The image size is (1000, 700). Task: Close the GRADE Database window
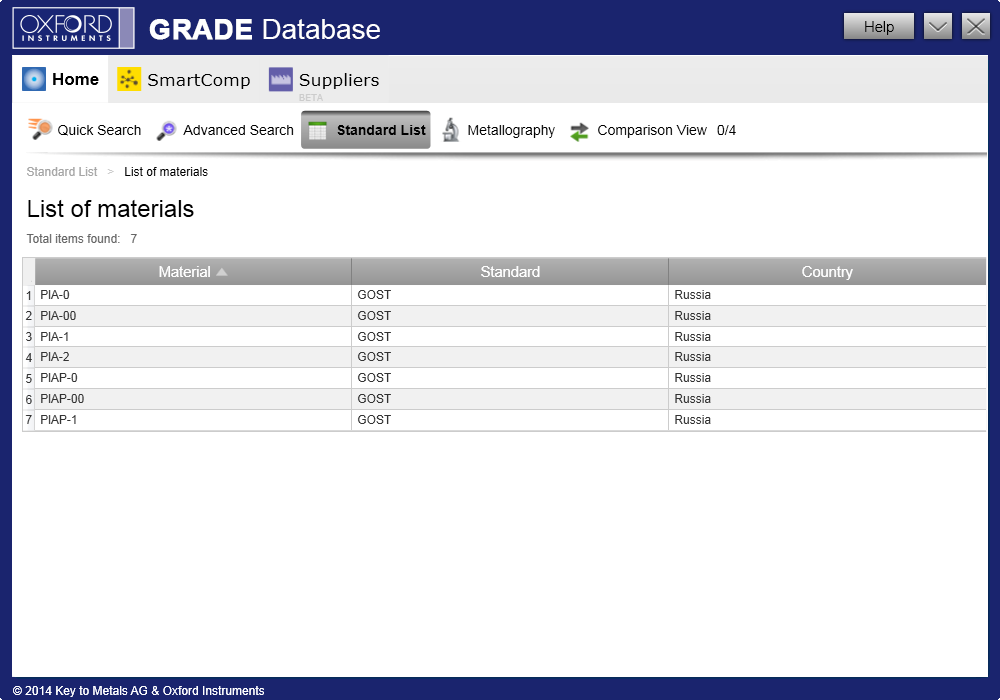click(976, 27)
